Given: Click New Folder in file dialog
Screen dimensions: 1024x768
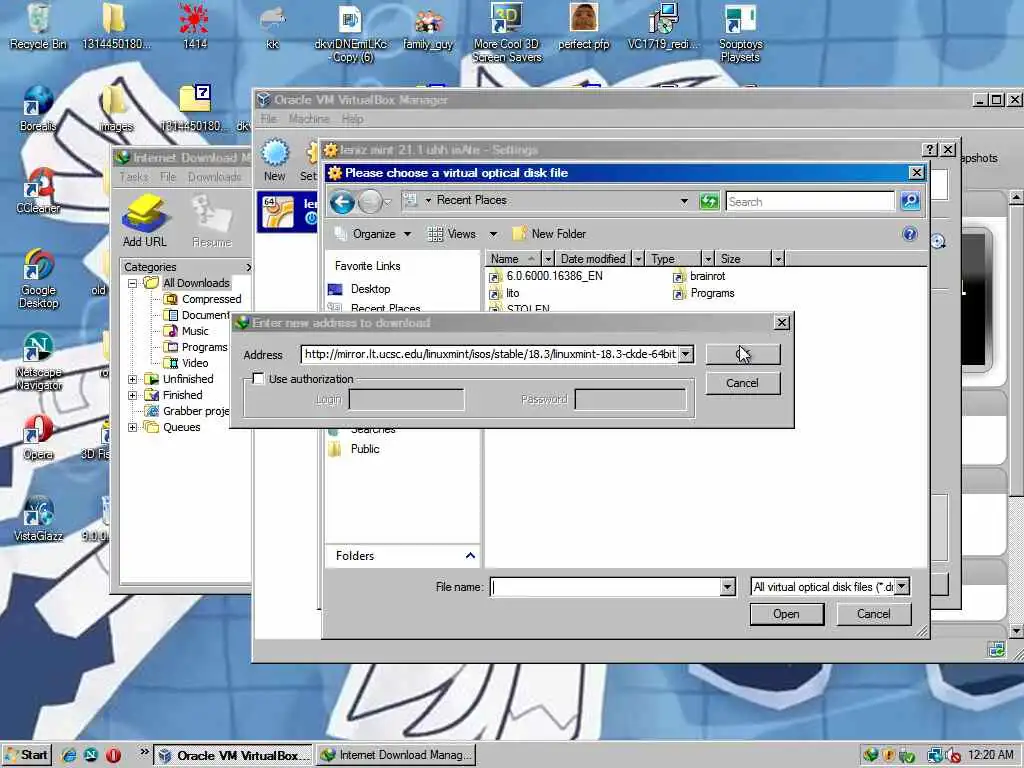Looking at the screenshot, I should [x=549, y=234].
